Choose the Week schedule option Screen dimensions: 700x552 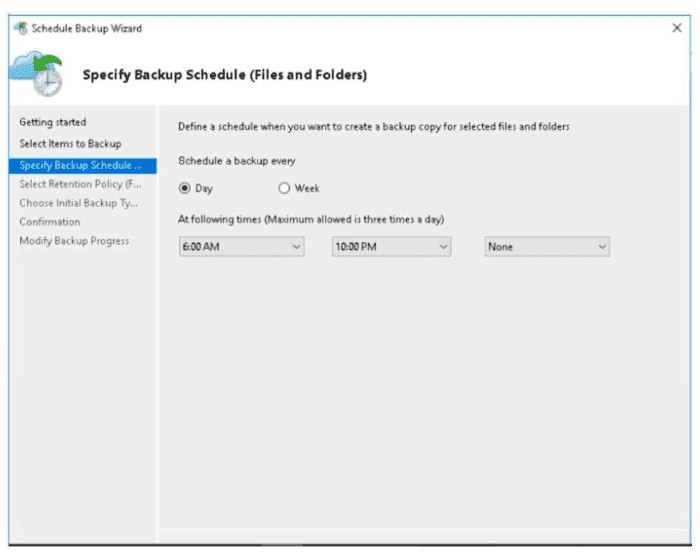pos(284,188)
